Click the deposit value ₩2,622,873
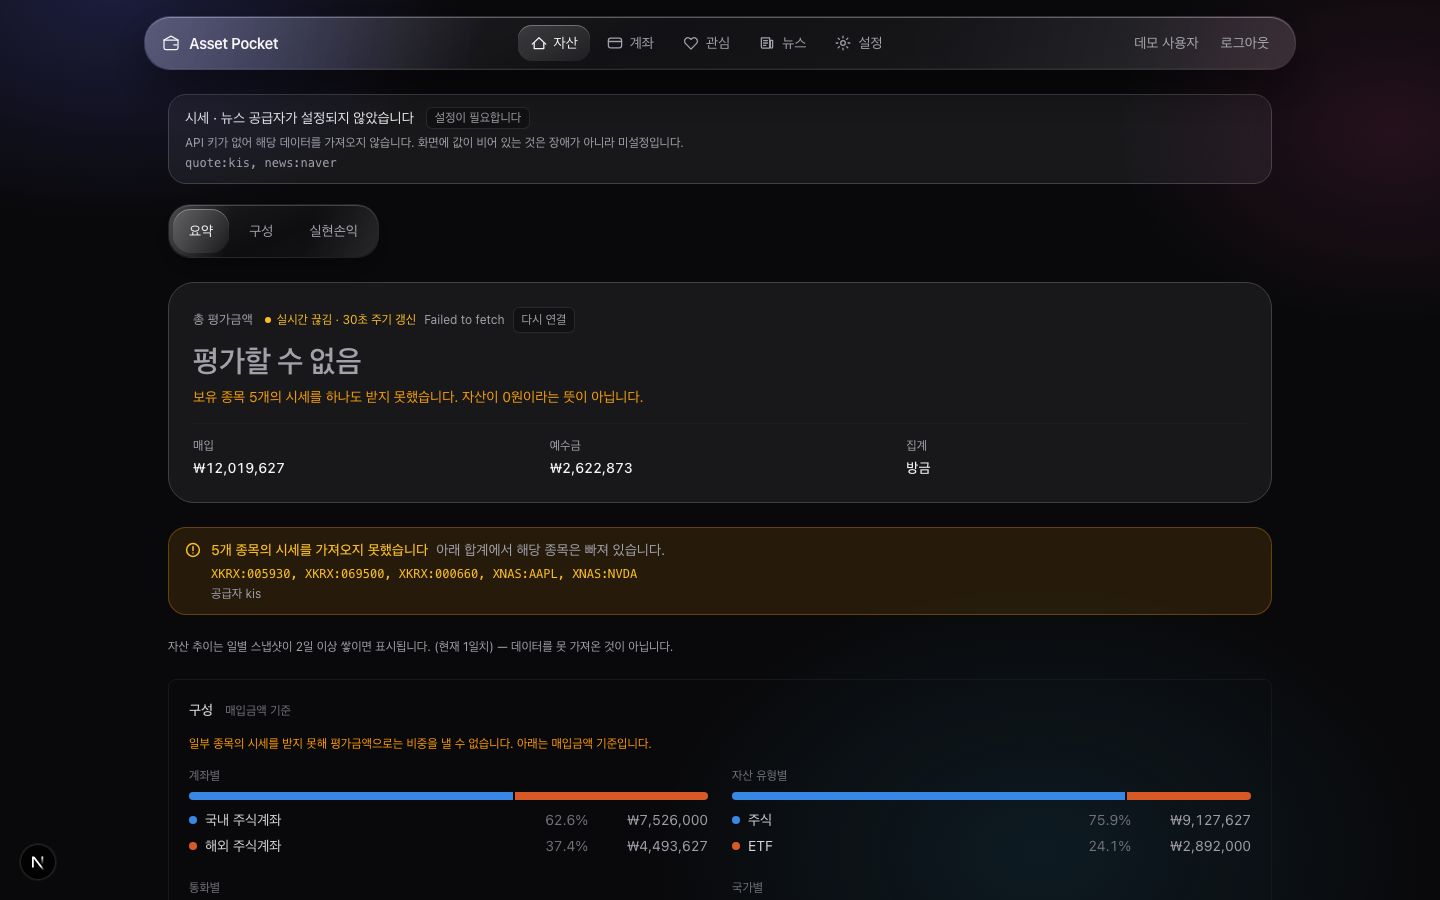Image resolution: width=1440 pixels, height=900 pixels. pos(591,468)
